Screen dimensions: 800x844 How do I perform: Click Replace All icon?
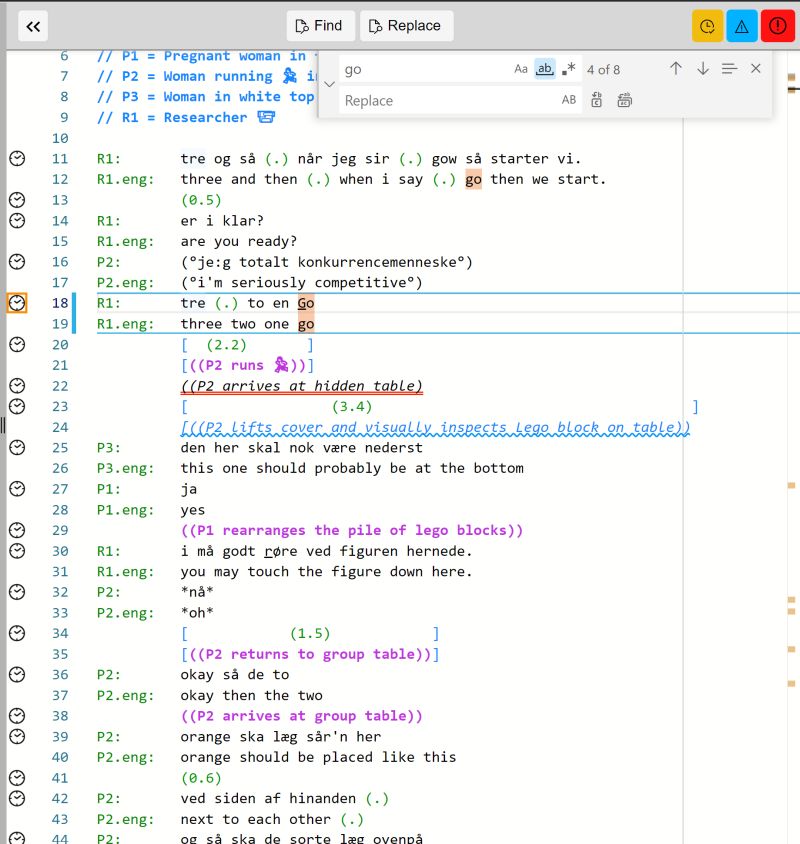tap(624, 100)
